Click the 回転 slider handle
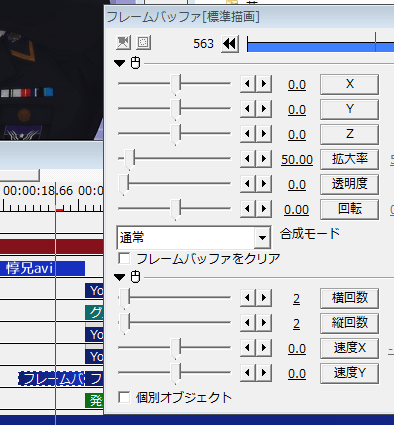The width and height of the screenshot is (394, 425). coord(175,210)
